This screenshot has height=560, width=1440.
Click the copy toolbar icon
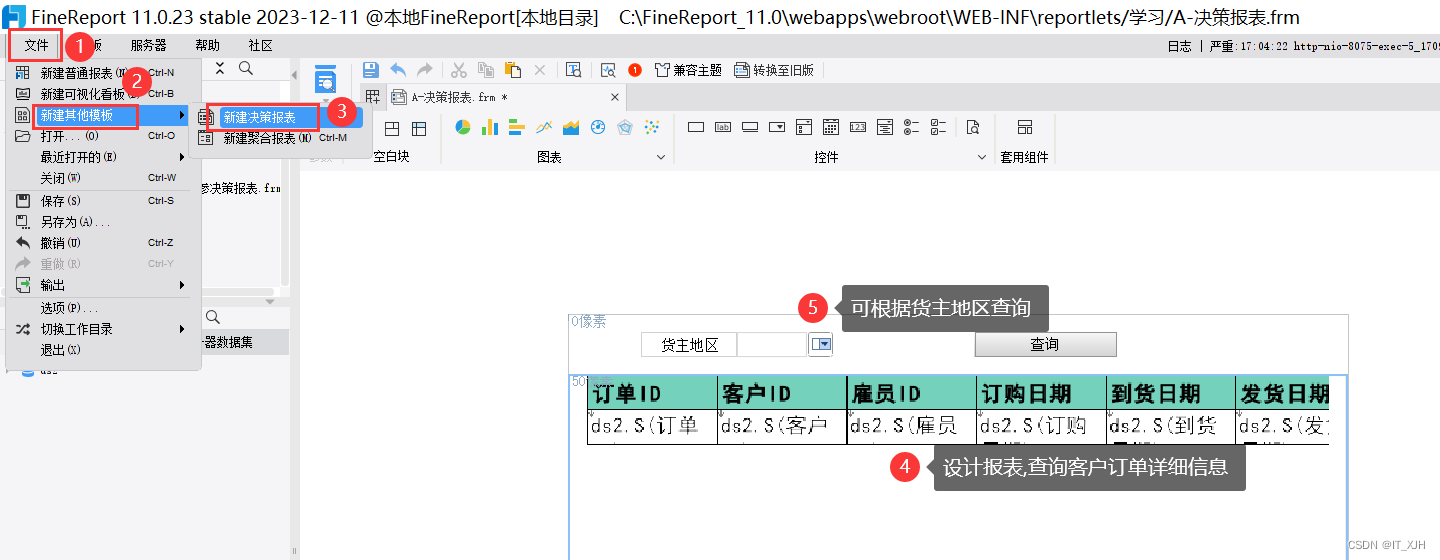pos(486,70)
